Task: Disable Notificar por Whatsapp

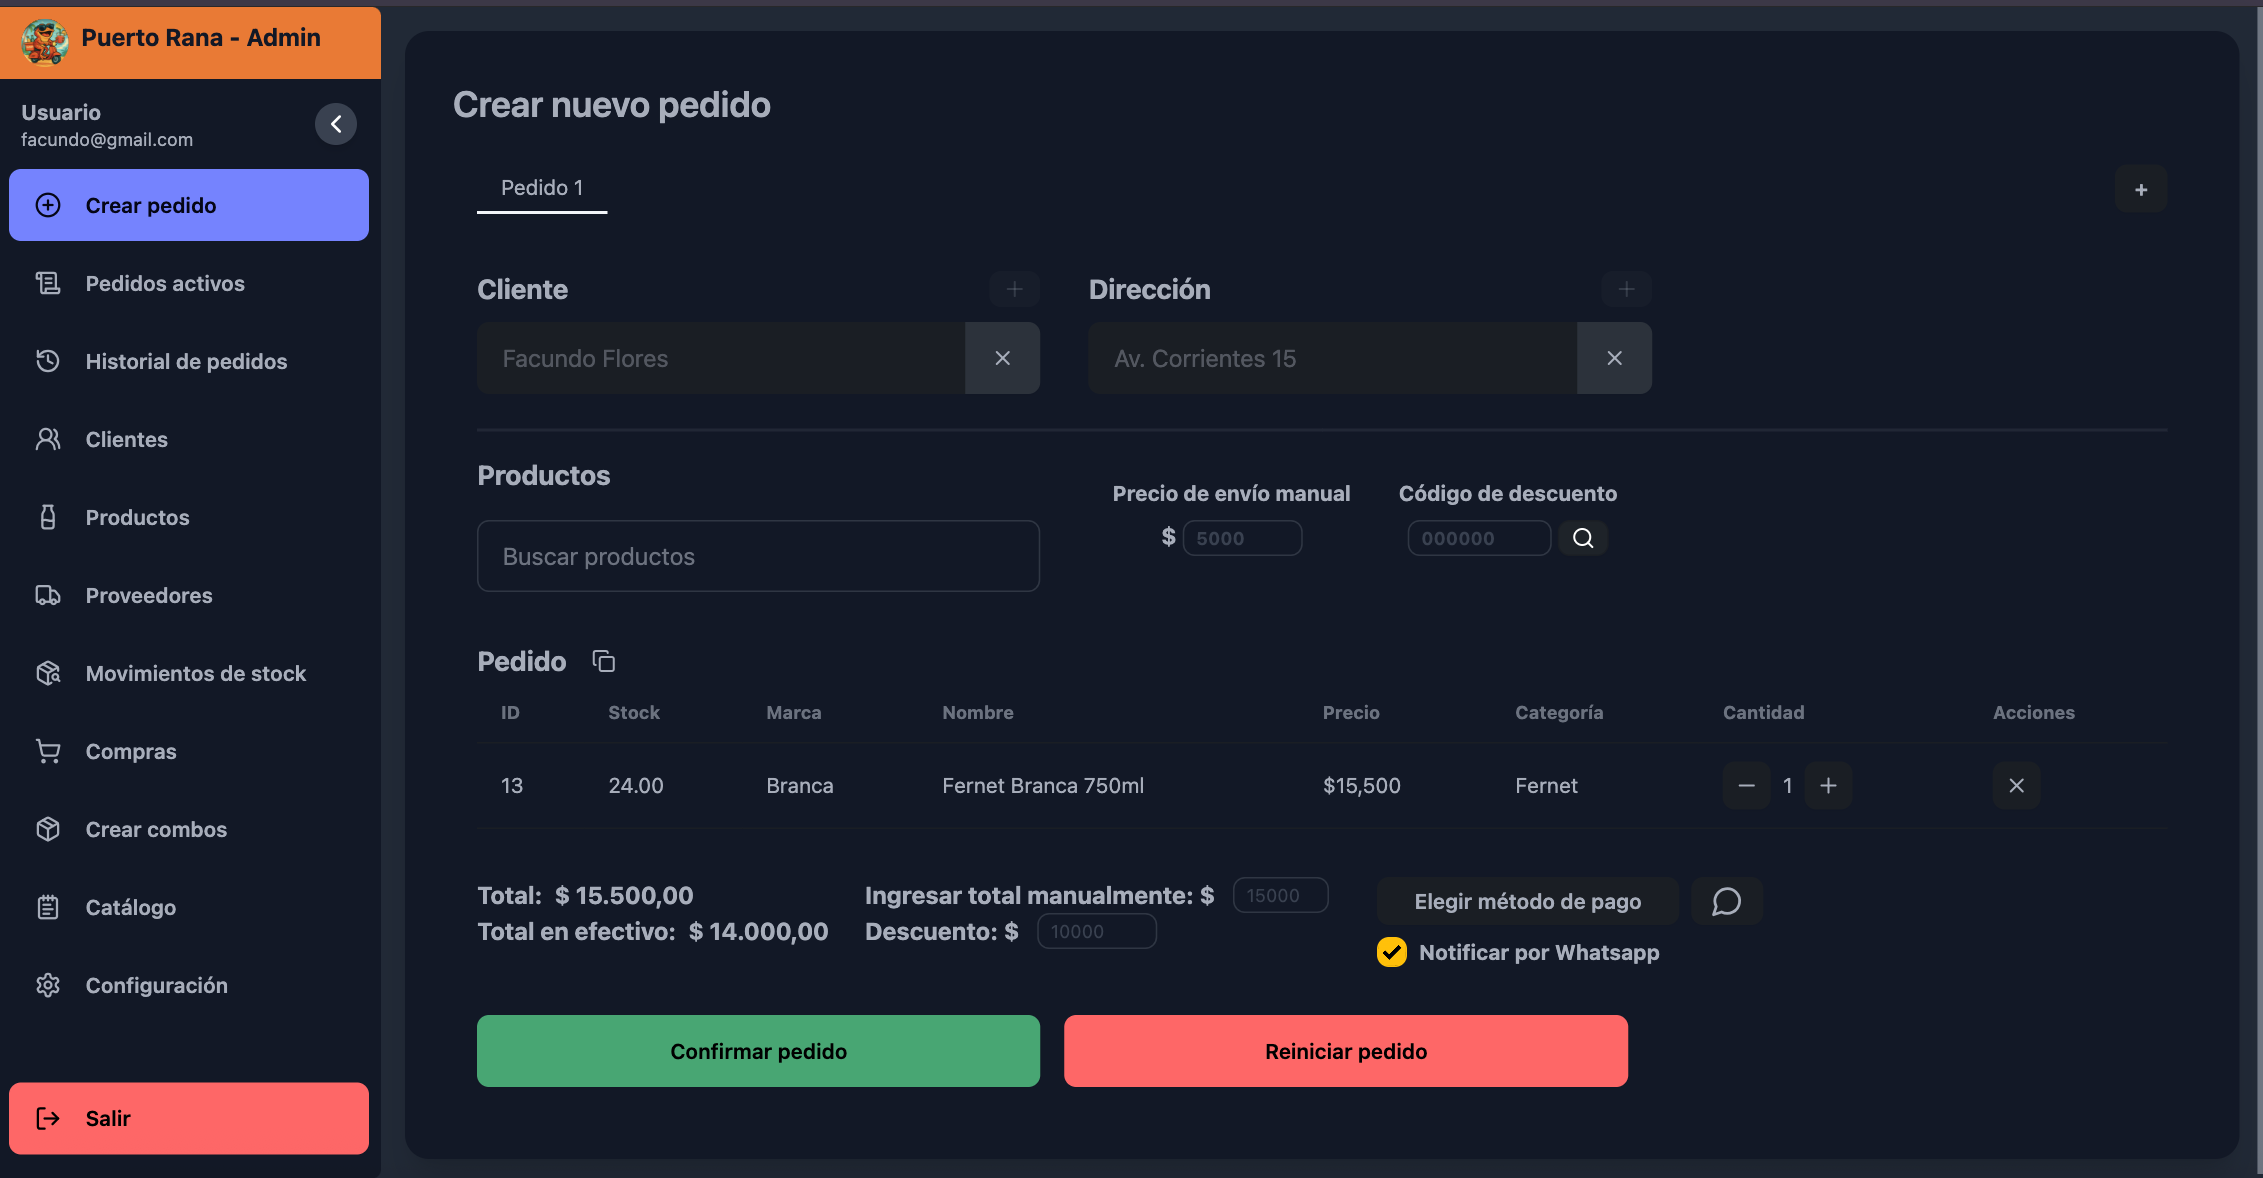Action: tap(1391, 953)
